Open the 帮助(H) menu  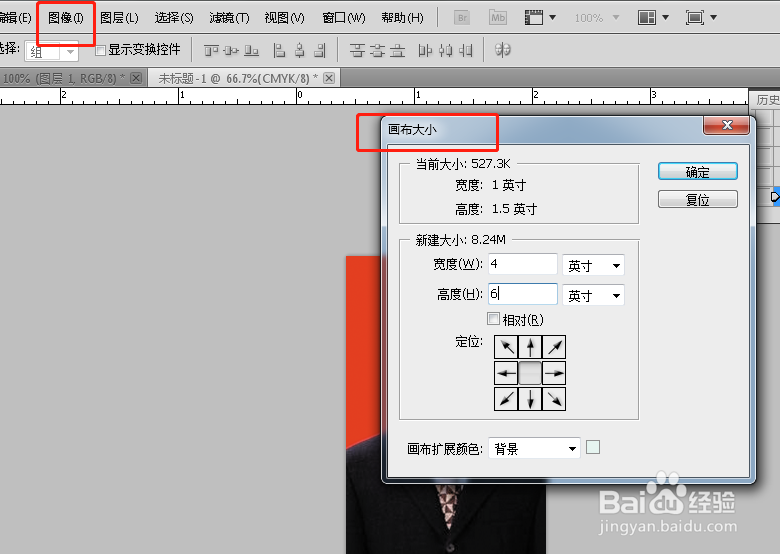402,18
